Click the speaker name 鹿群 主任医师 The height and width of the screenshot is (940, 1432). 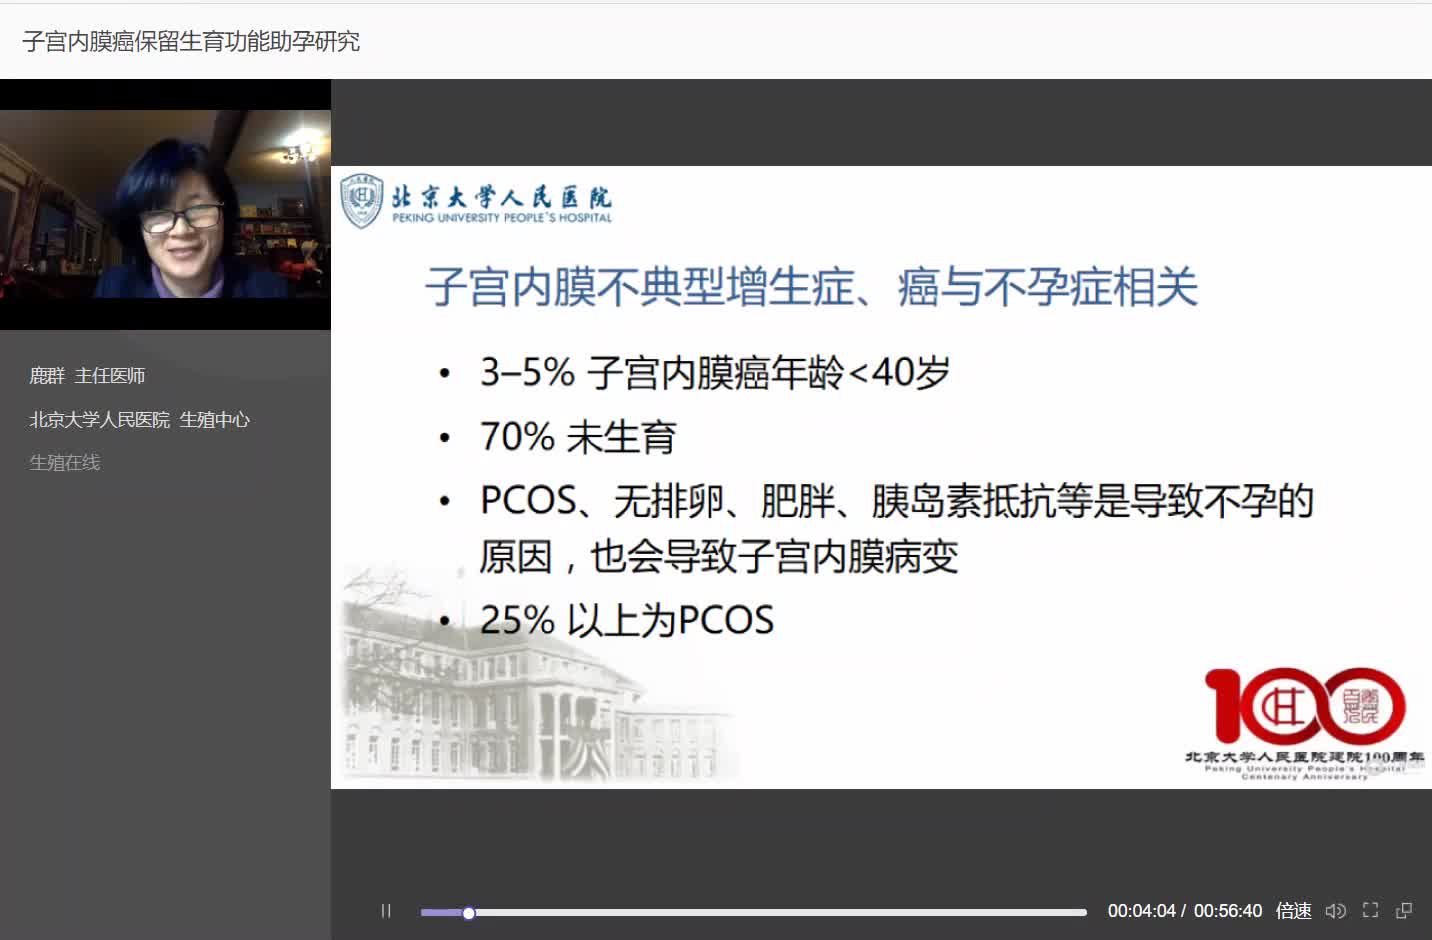coord(87,376)
